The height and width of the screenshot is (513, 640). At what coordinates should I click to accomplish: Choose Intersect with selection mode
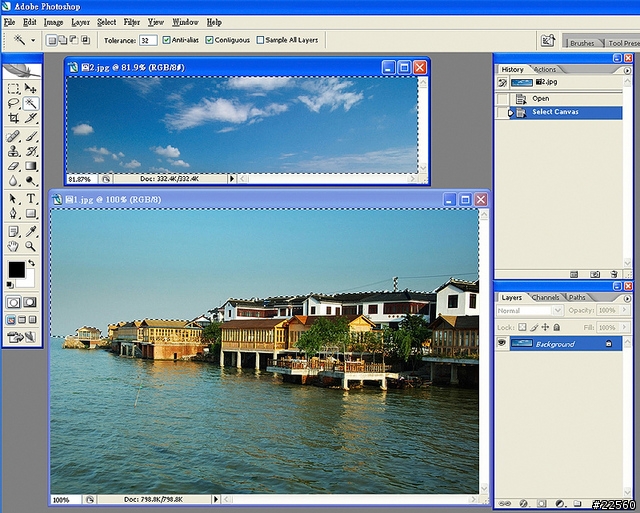coord(85,40)
